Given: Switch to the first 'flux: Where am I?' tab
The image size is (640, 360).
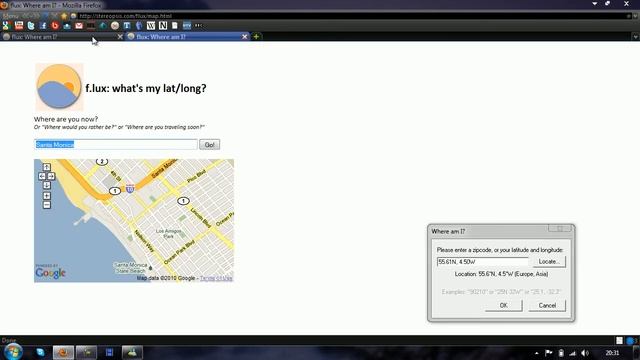Looking at the screenshot, I should (x=62, y=37).
